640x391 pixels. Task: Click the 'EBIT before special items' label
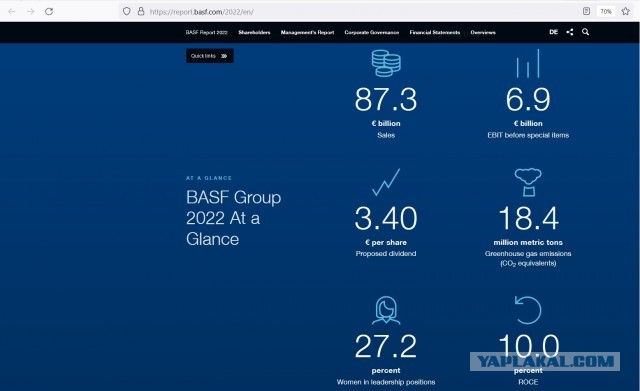(x=528, y=135)
